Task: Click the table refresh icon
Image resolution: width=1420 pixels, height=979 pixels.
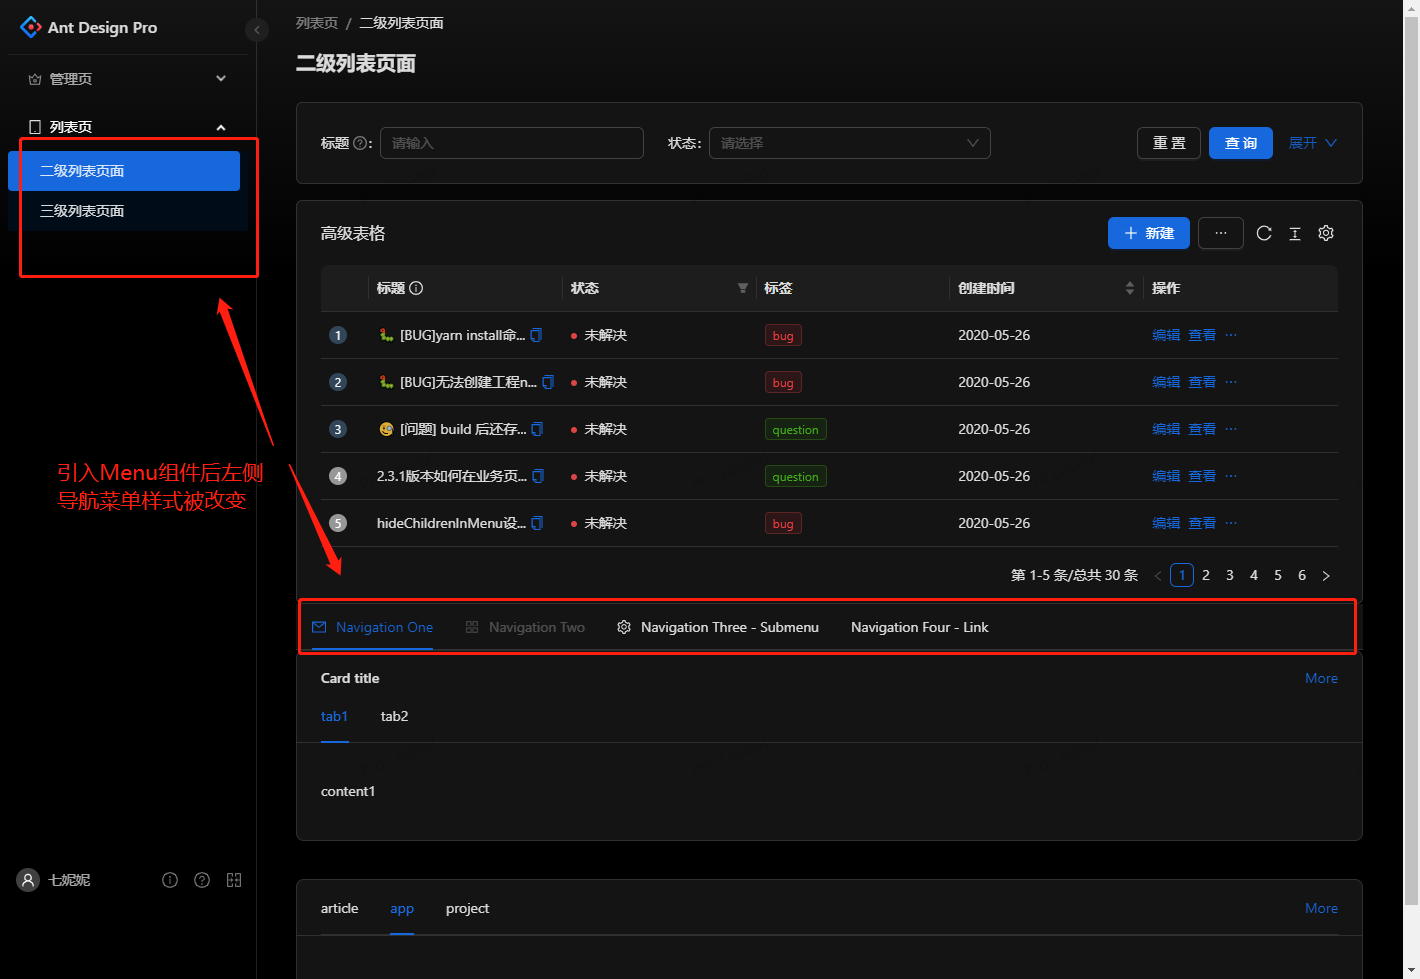Action: pyautogui.click(x=1263, y=233)
